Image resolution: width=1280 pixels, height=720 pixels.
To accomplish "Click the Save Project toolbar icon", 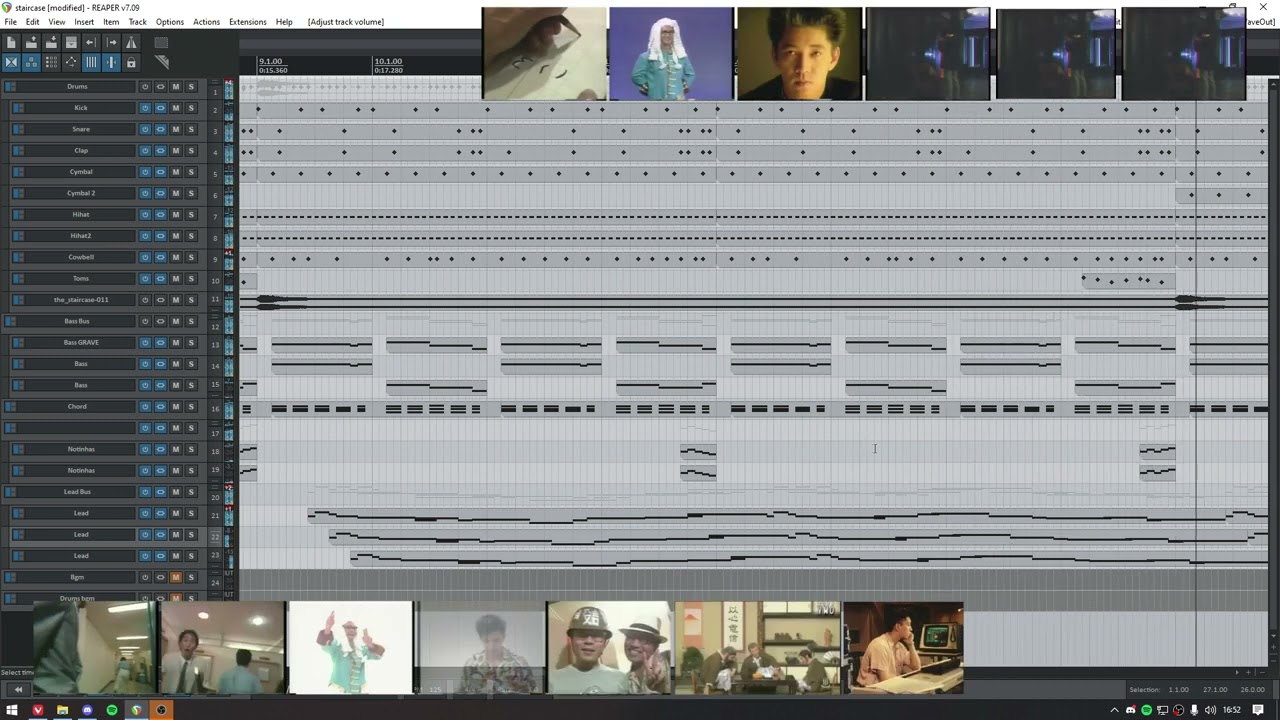I will (x=51, y=42).
